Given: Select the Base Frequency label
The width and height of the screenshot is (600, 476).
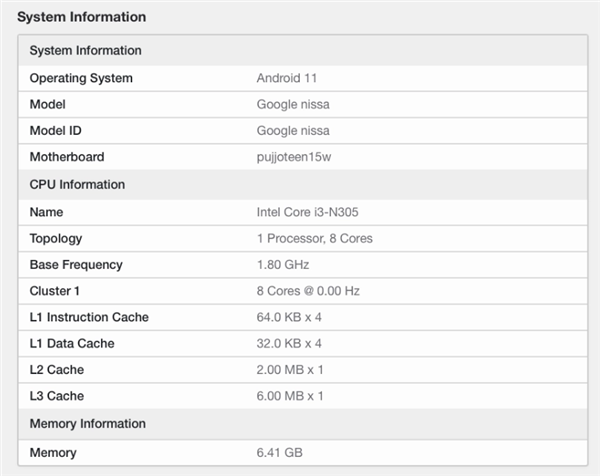Looking at the screenshot, I should pyautogui.click(x=76, y=265).
